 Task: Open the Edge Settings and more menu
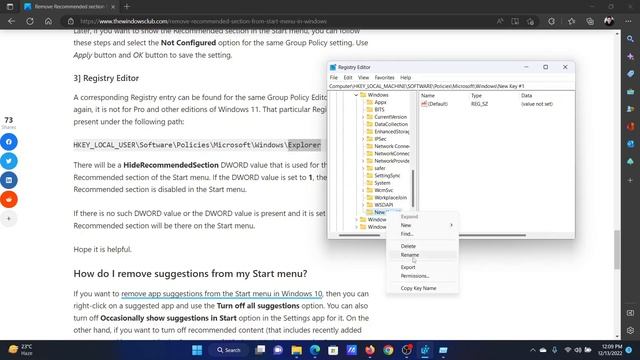tap(628, 21)
